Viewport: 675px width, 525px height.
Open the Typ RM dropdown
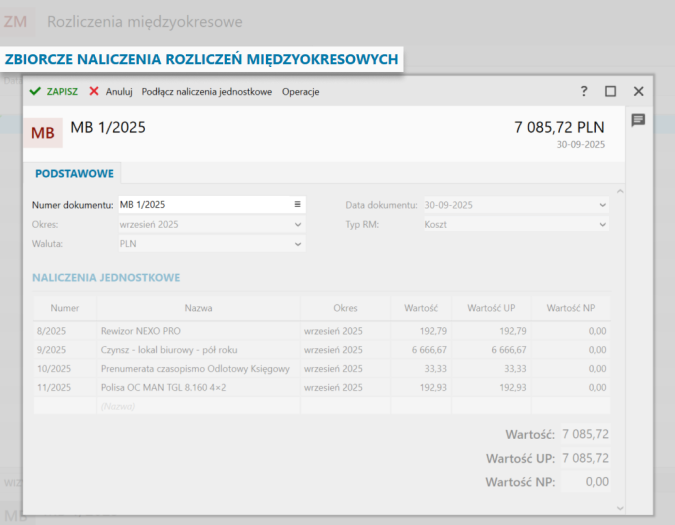pyautogui.click(x=601, y=225)
